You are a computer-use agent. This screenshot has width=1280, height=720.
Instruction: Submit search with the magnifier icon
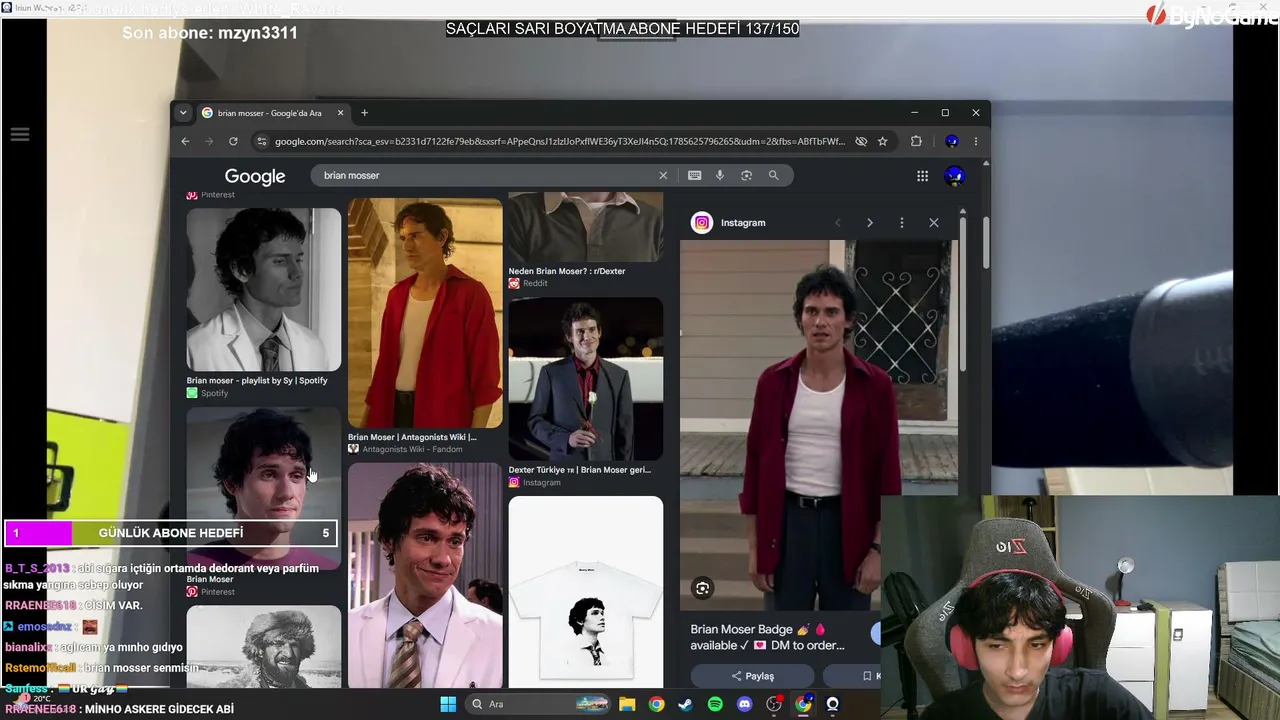[773, 176]
